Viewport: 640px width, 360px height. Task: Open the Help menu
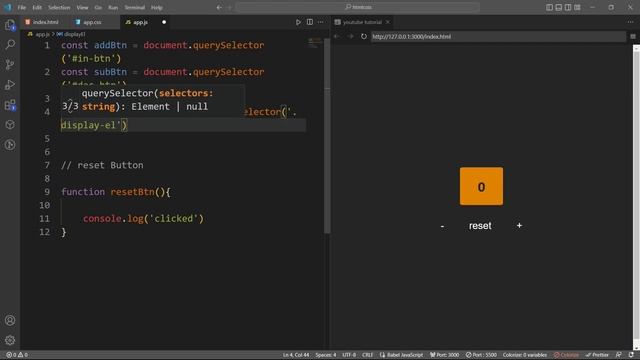click(x=157, y=7)
